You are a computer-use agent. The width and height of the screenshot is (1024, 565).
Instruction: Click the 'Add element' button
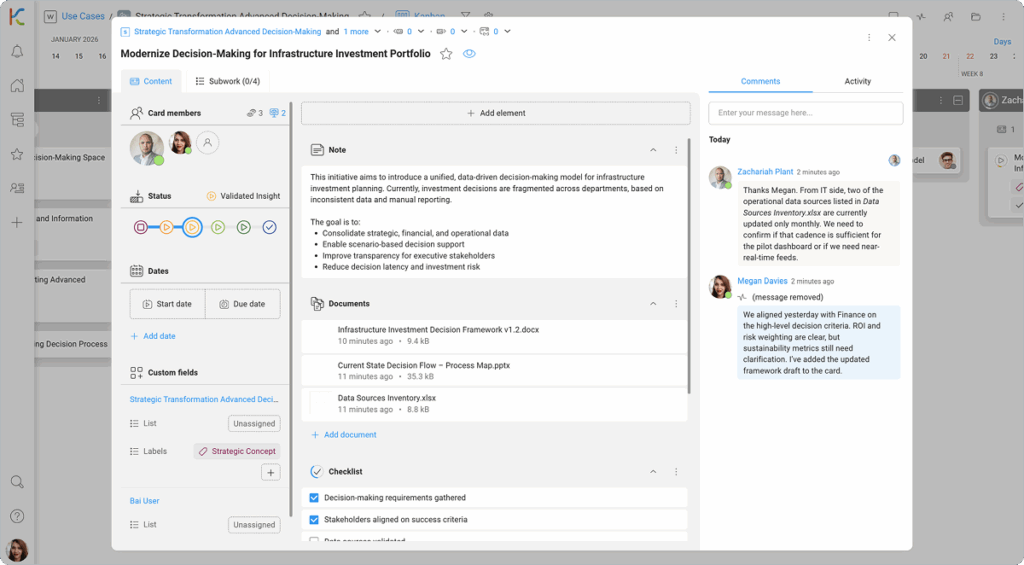(x=495, y=114)
